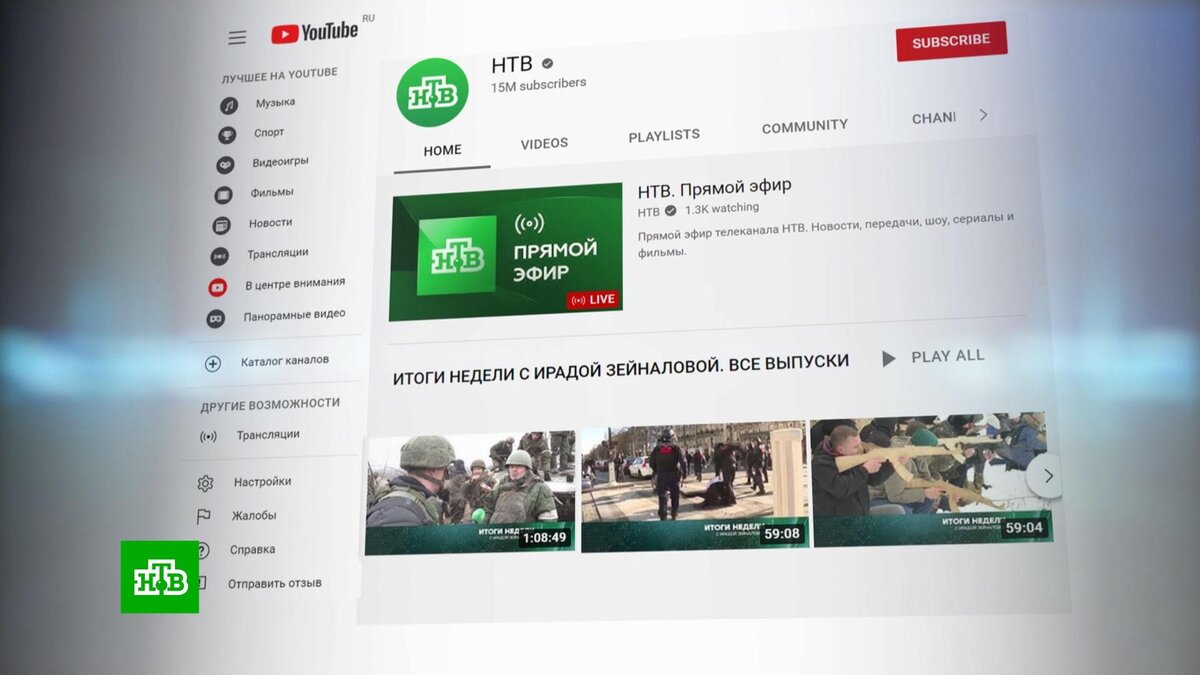Click PLAY ALL text for the playlist
Screen dimensions: 1200x675
coord(947,356)
